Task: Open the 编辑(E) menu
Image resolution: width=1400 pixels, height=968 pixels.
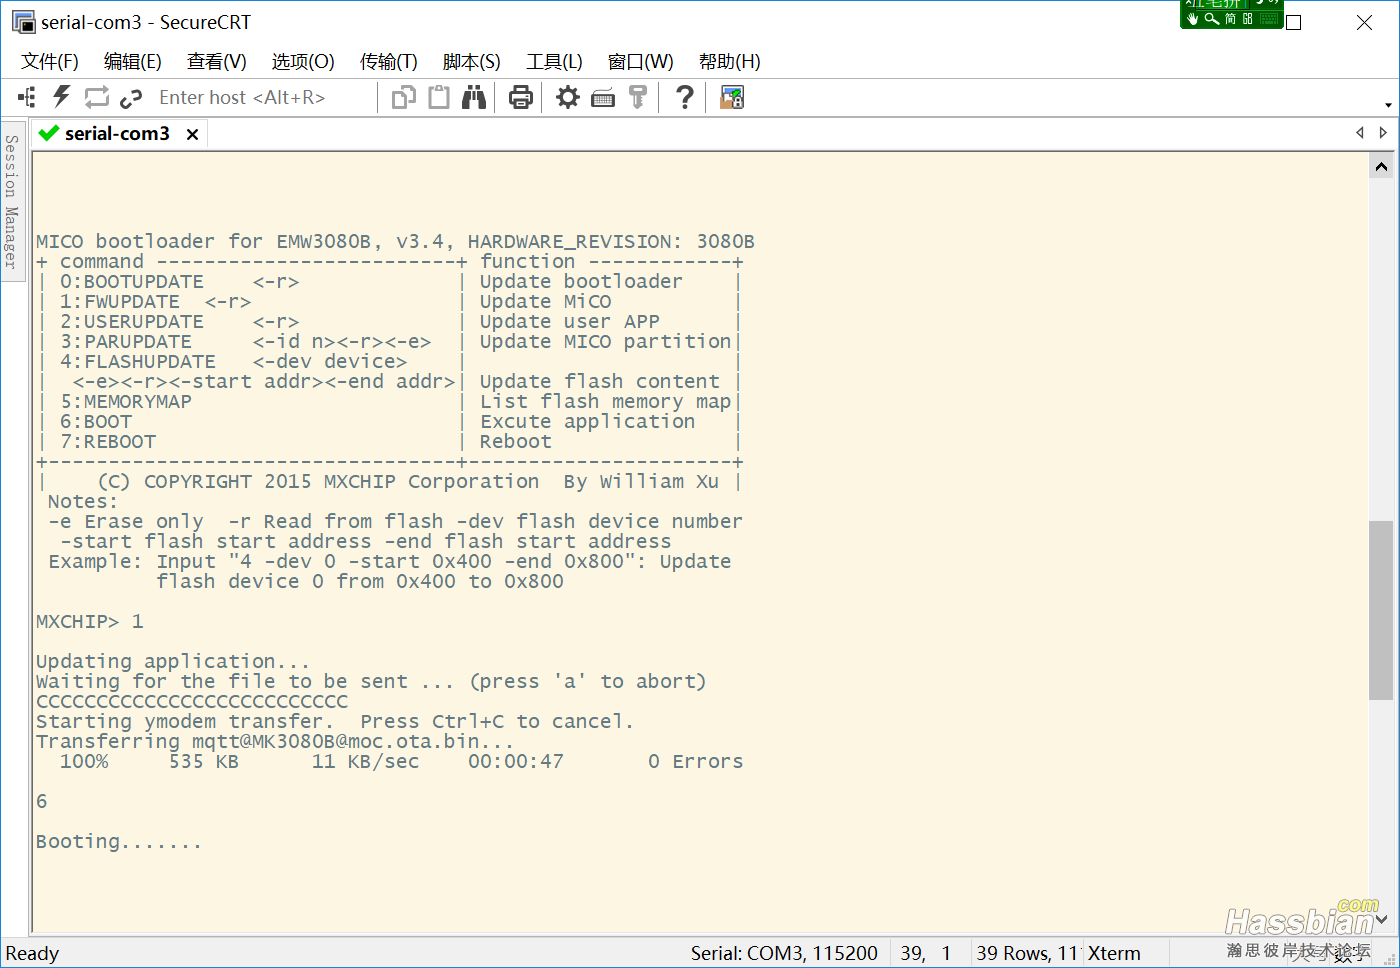Action: [133, 62]
